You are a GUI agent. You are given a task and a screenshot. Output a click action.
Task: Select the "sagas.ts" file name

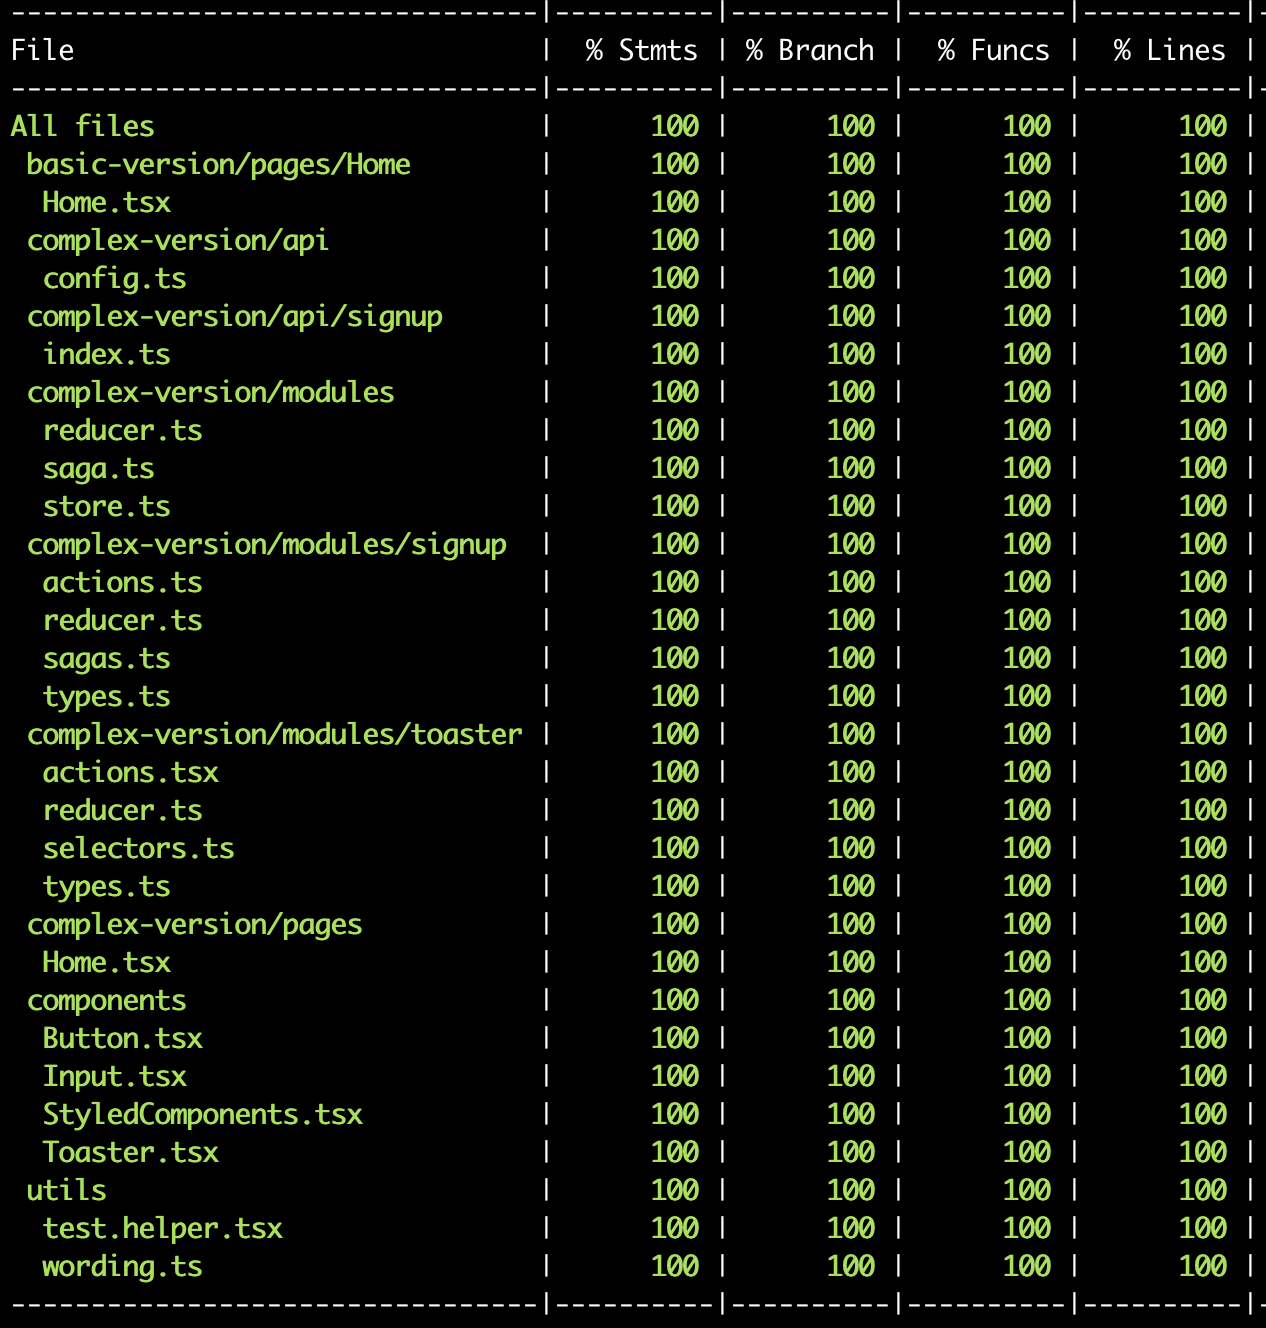point(107,658)
